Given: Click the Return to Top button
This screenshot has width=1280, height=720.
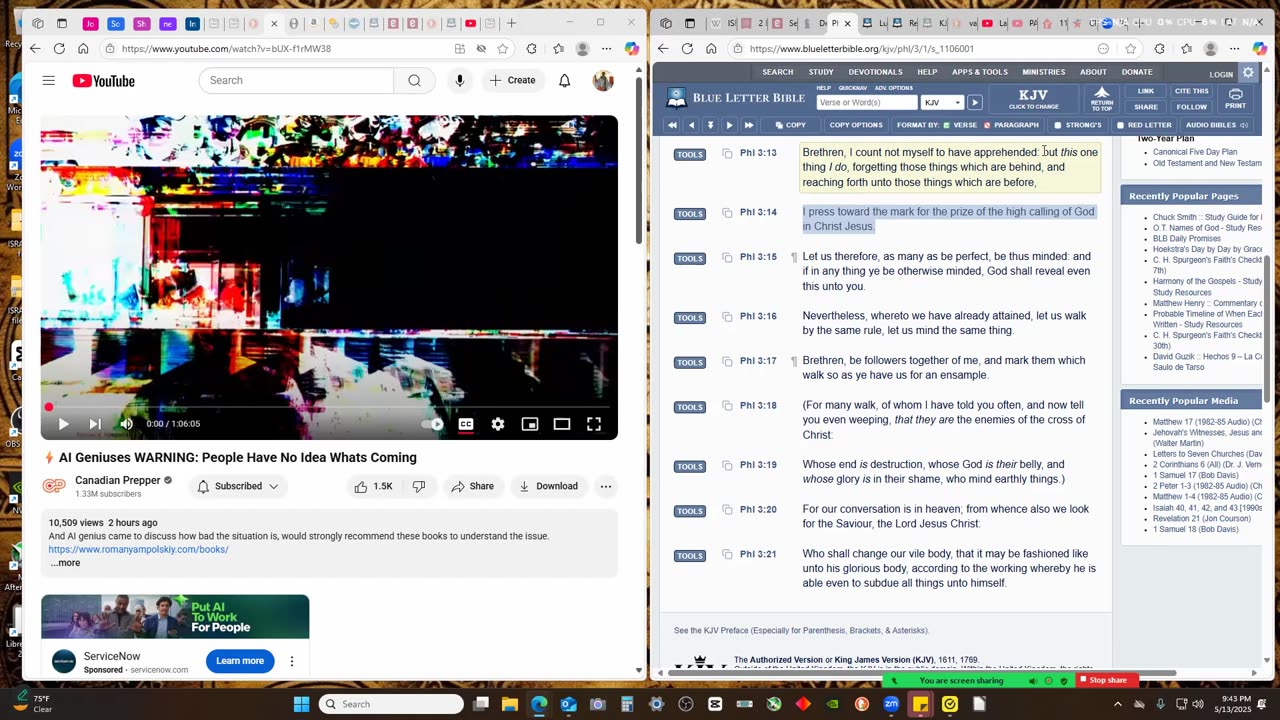Looking at the screenshot, I should pos(1102,99).
